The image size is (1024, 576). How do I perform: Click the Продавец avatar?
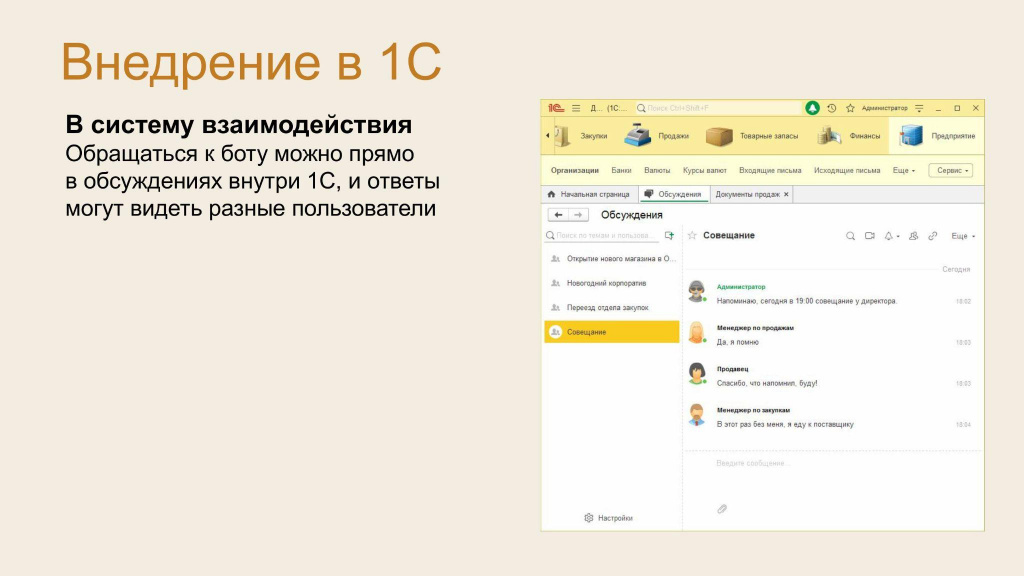pos(697,374)
